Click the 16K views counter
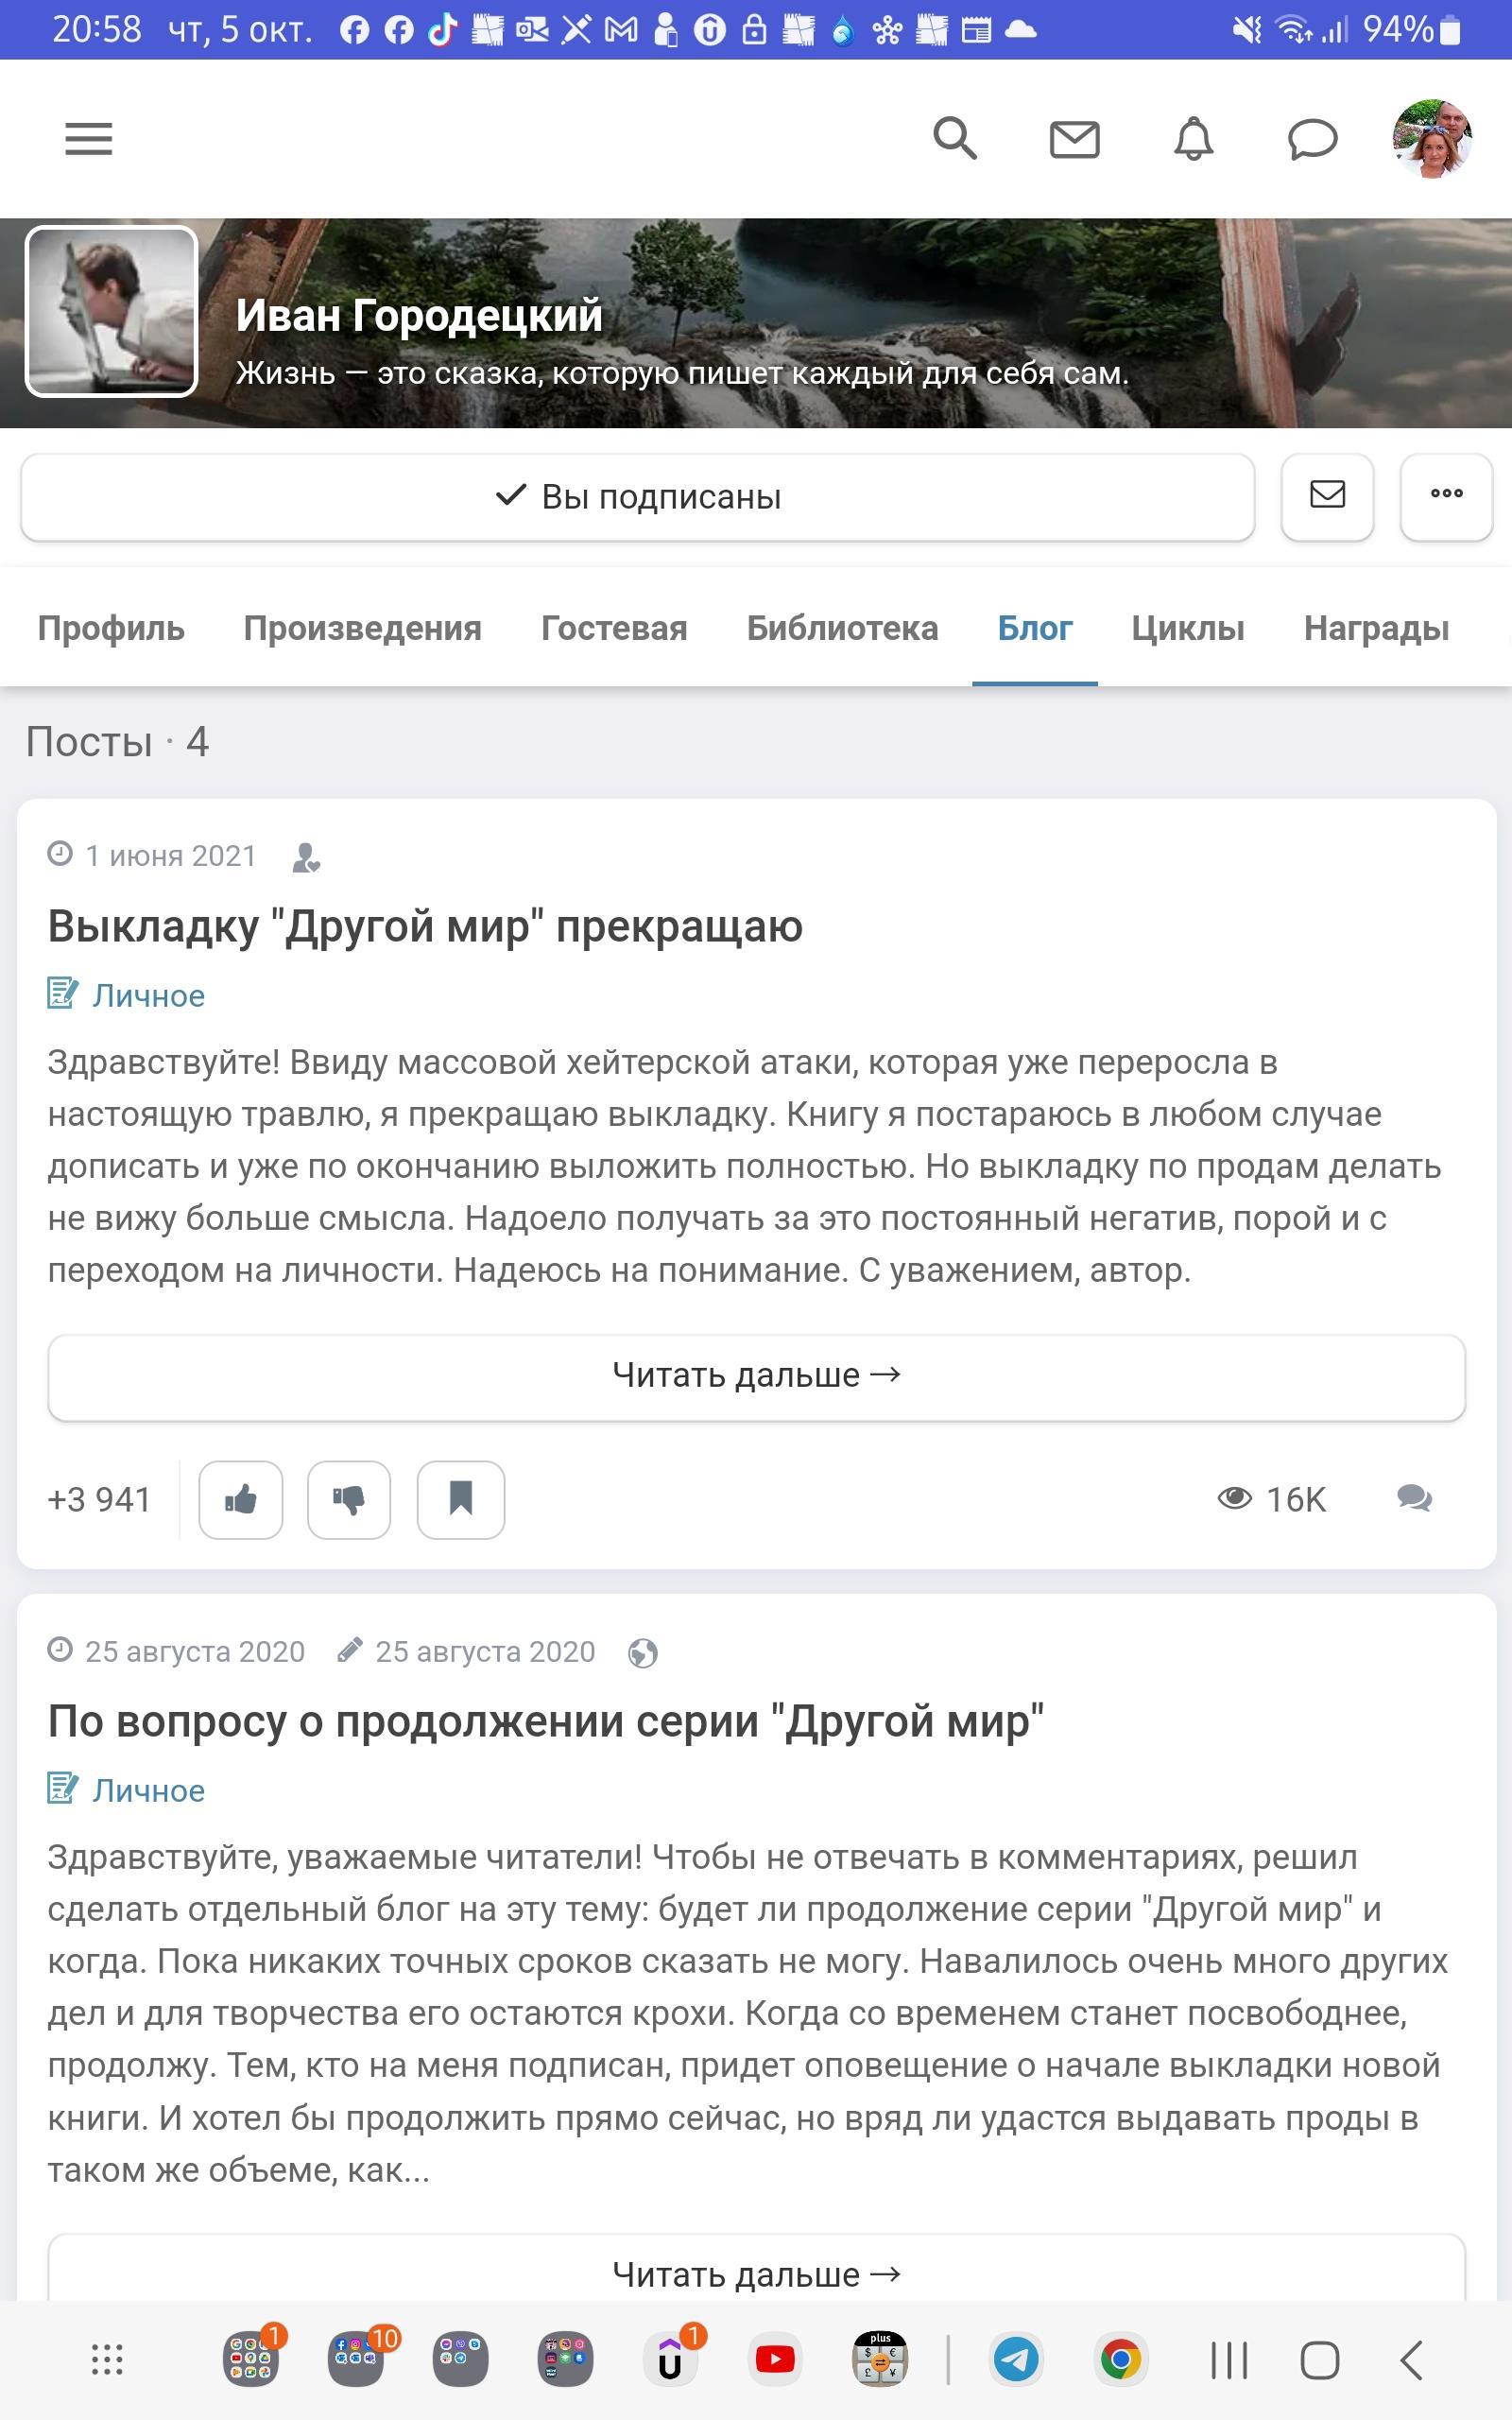This screenshot has height=2420, width=1512. click(x=1271, y=1499)
